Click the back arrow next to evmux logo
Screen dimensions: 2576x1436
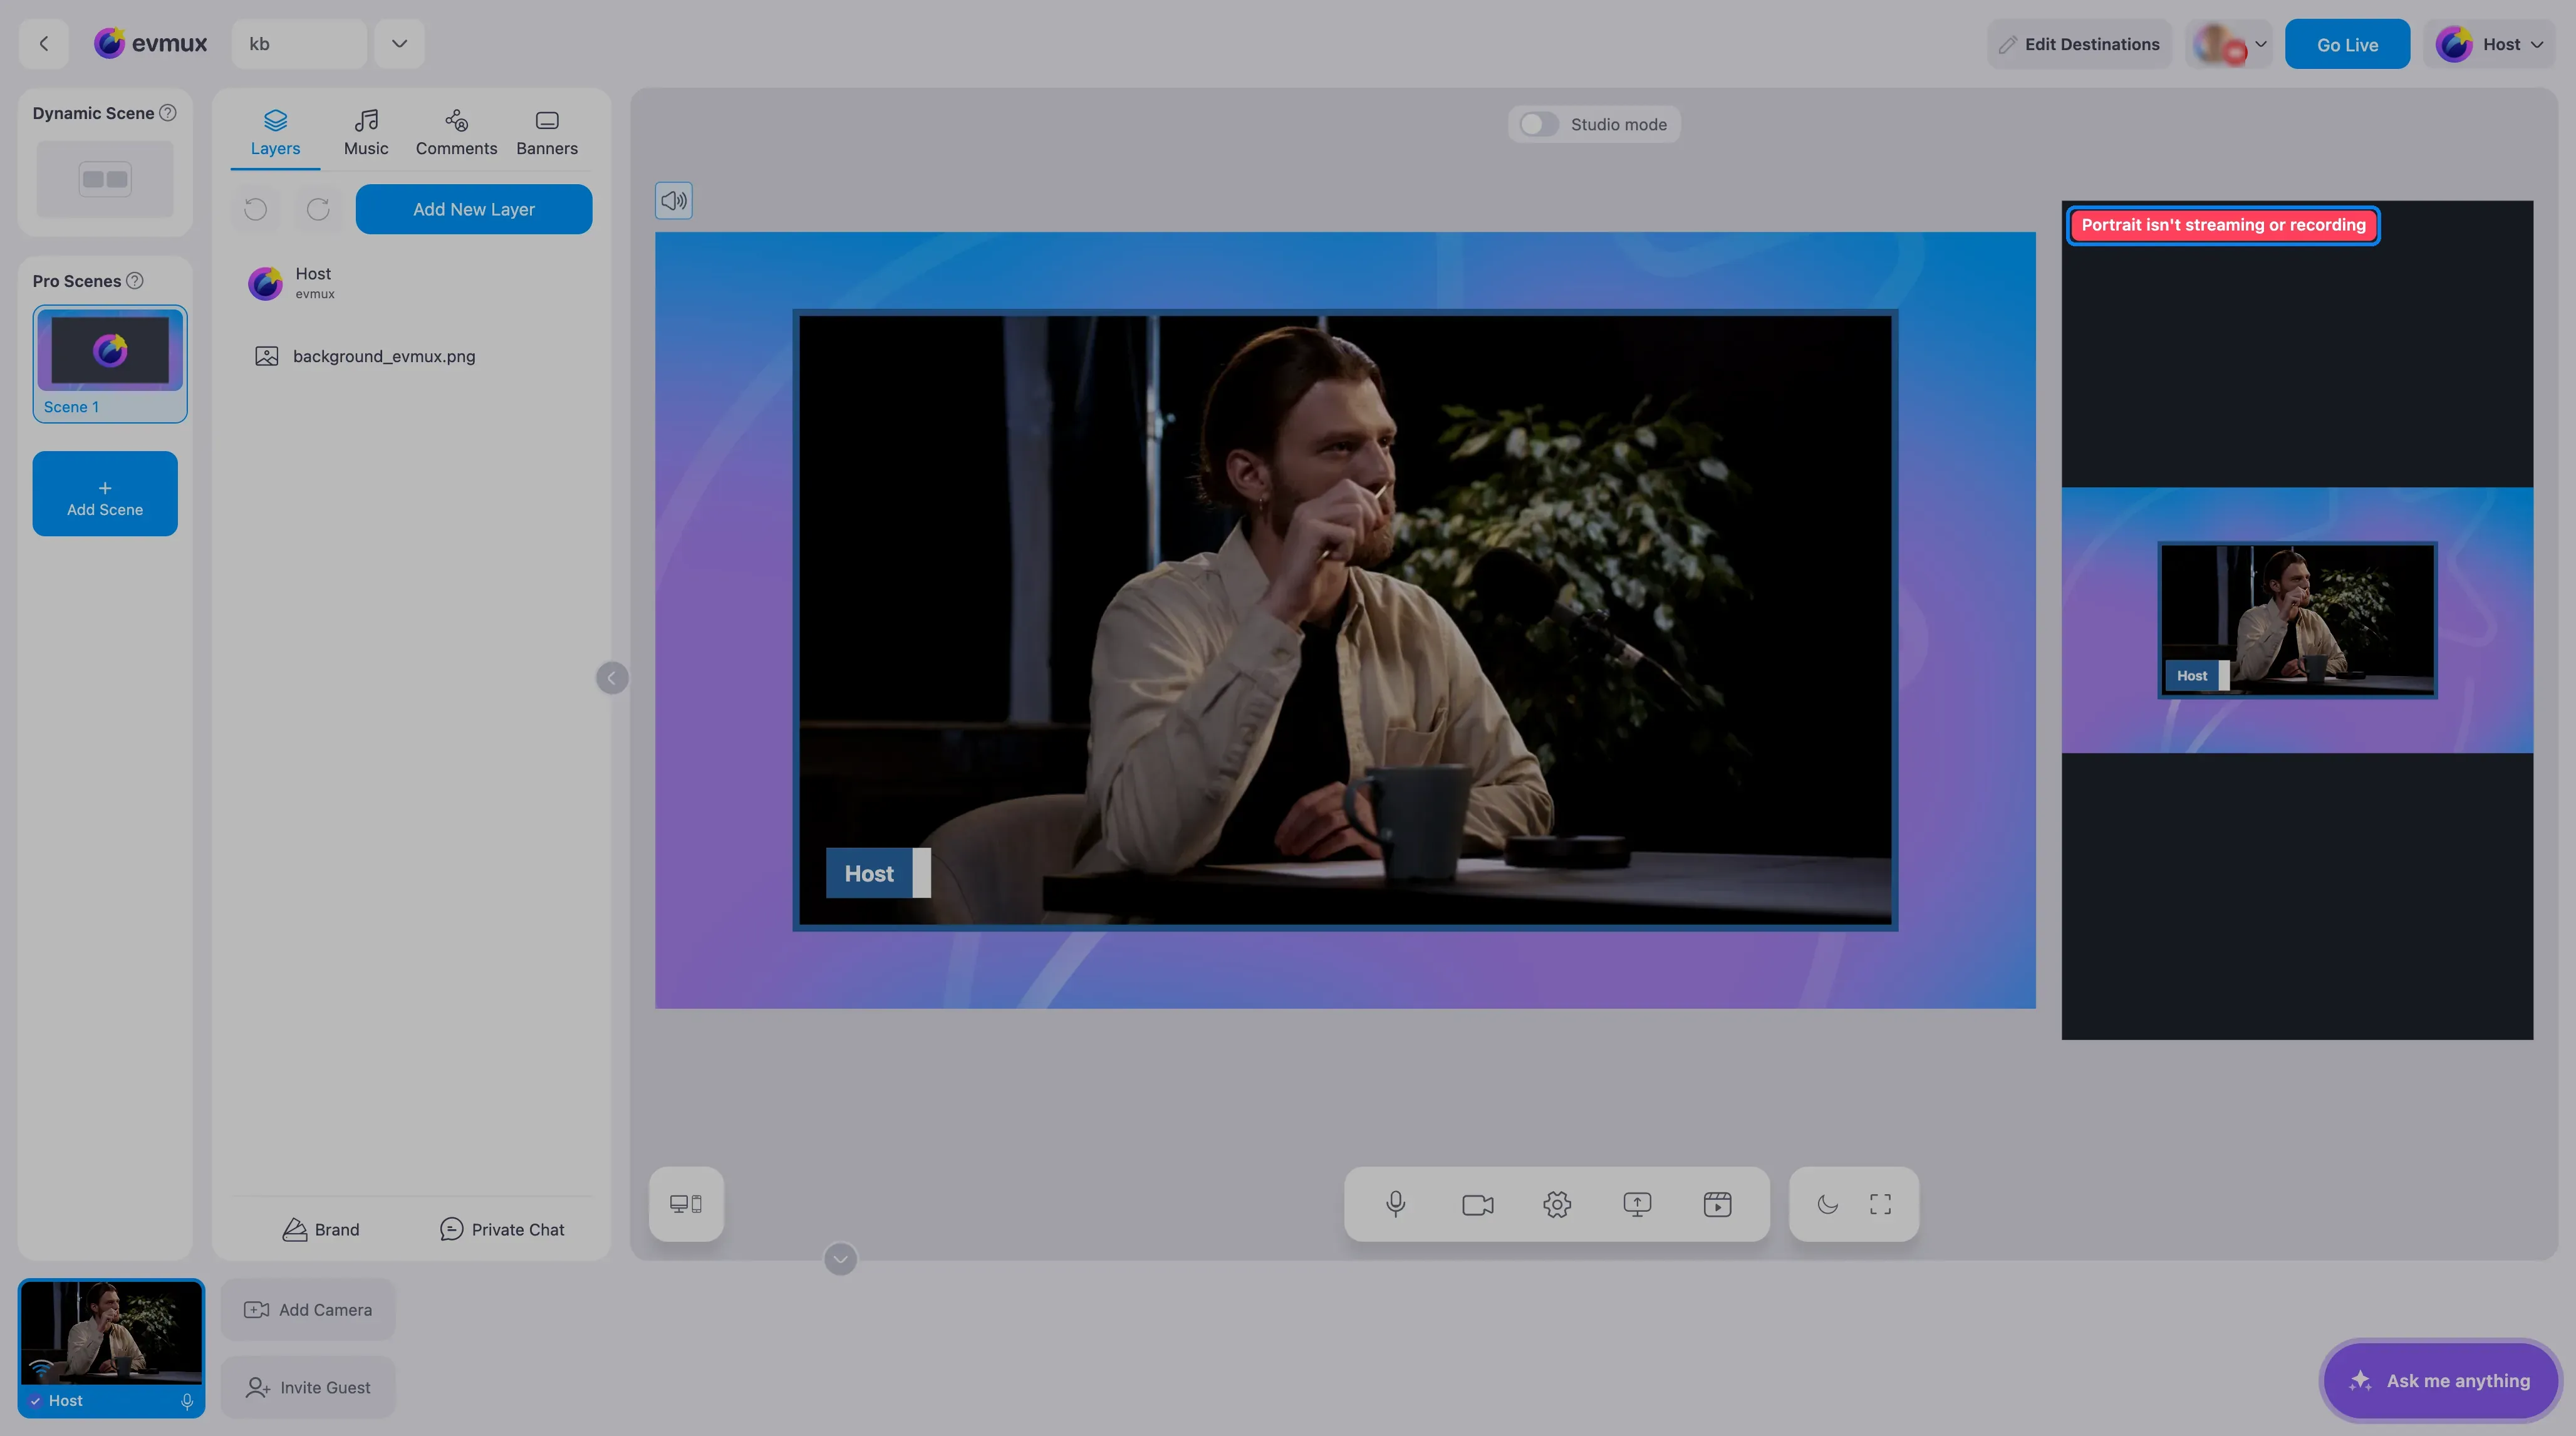[x=43, y=44]
